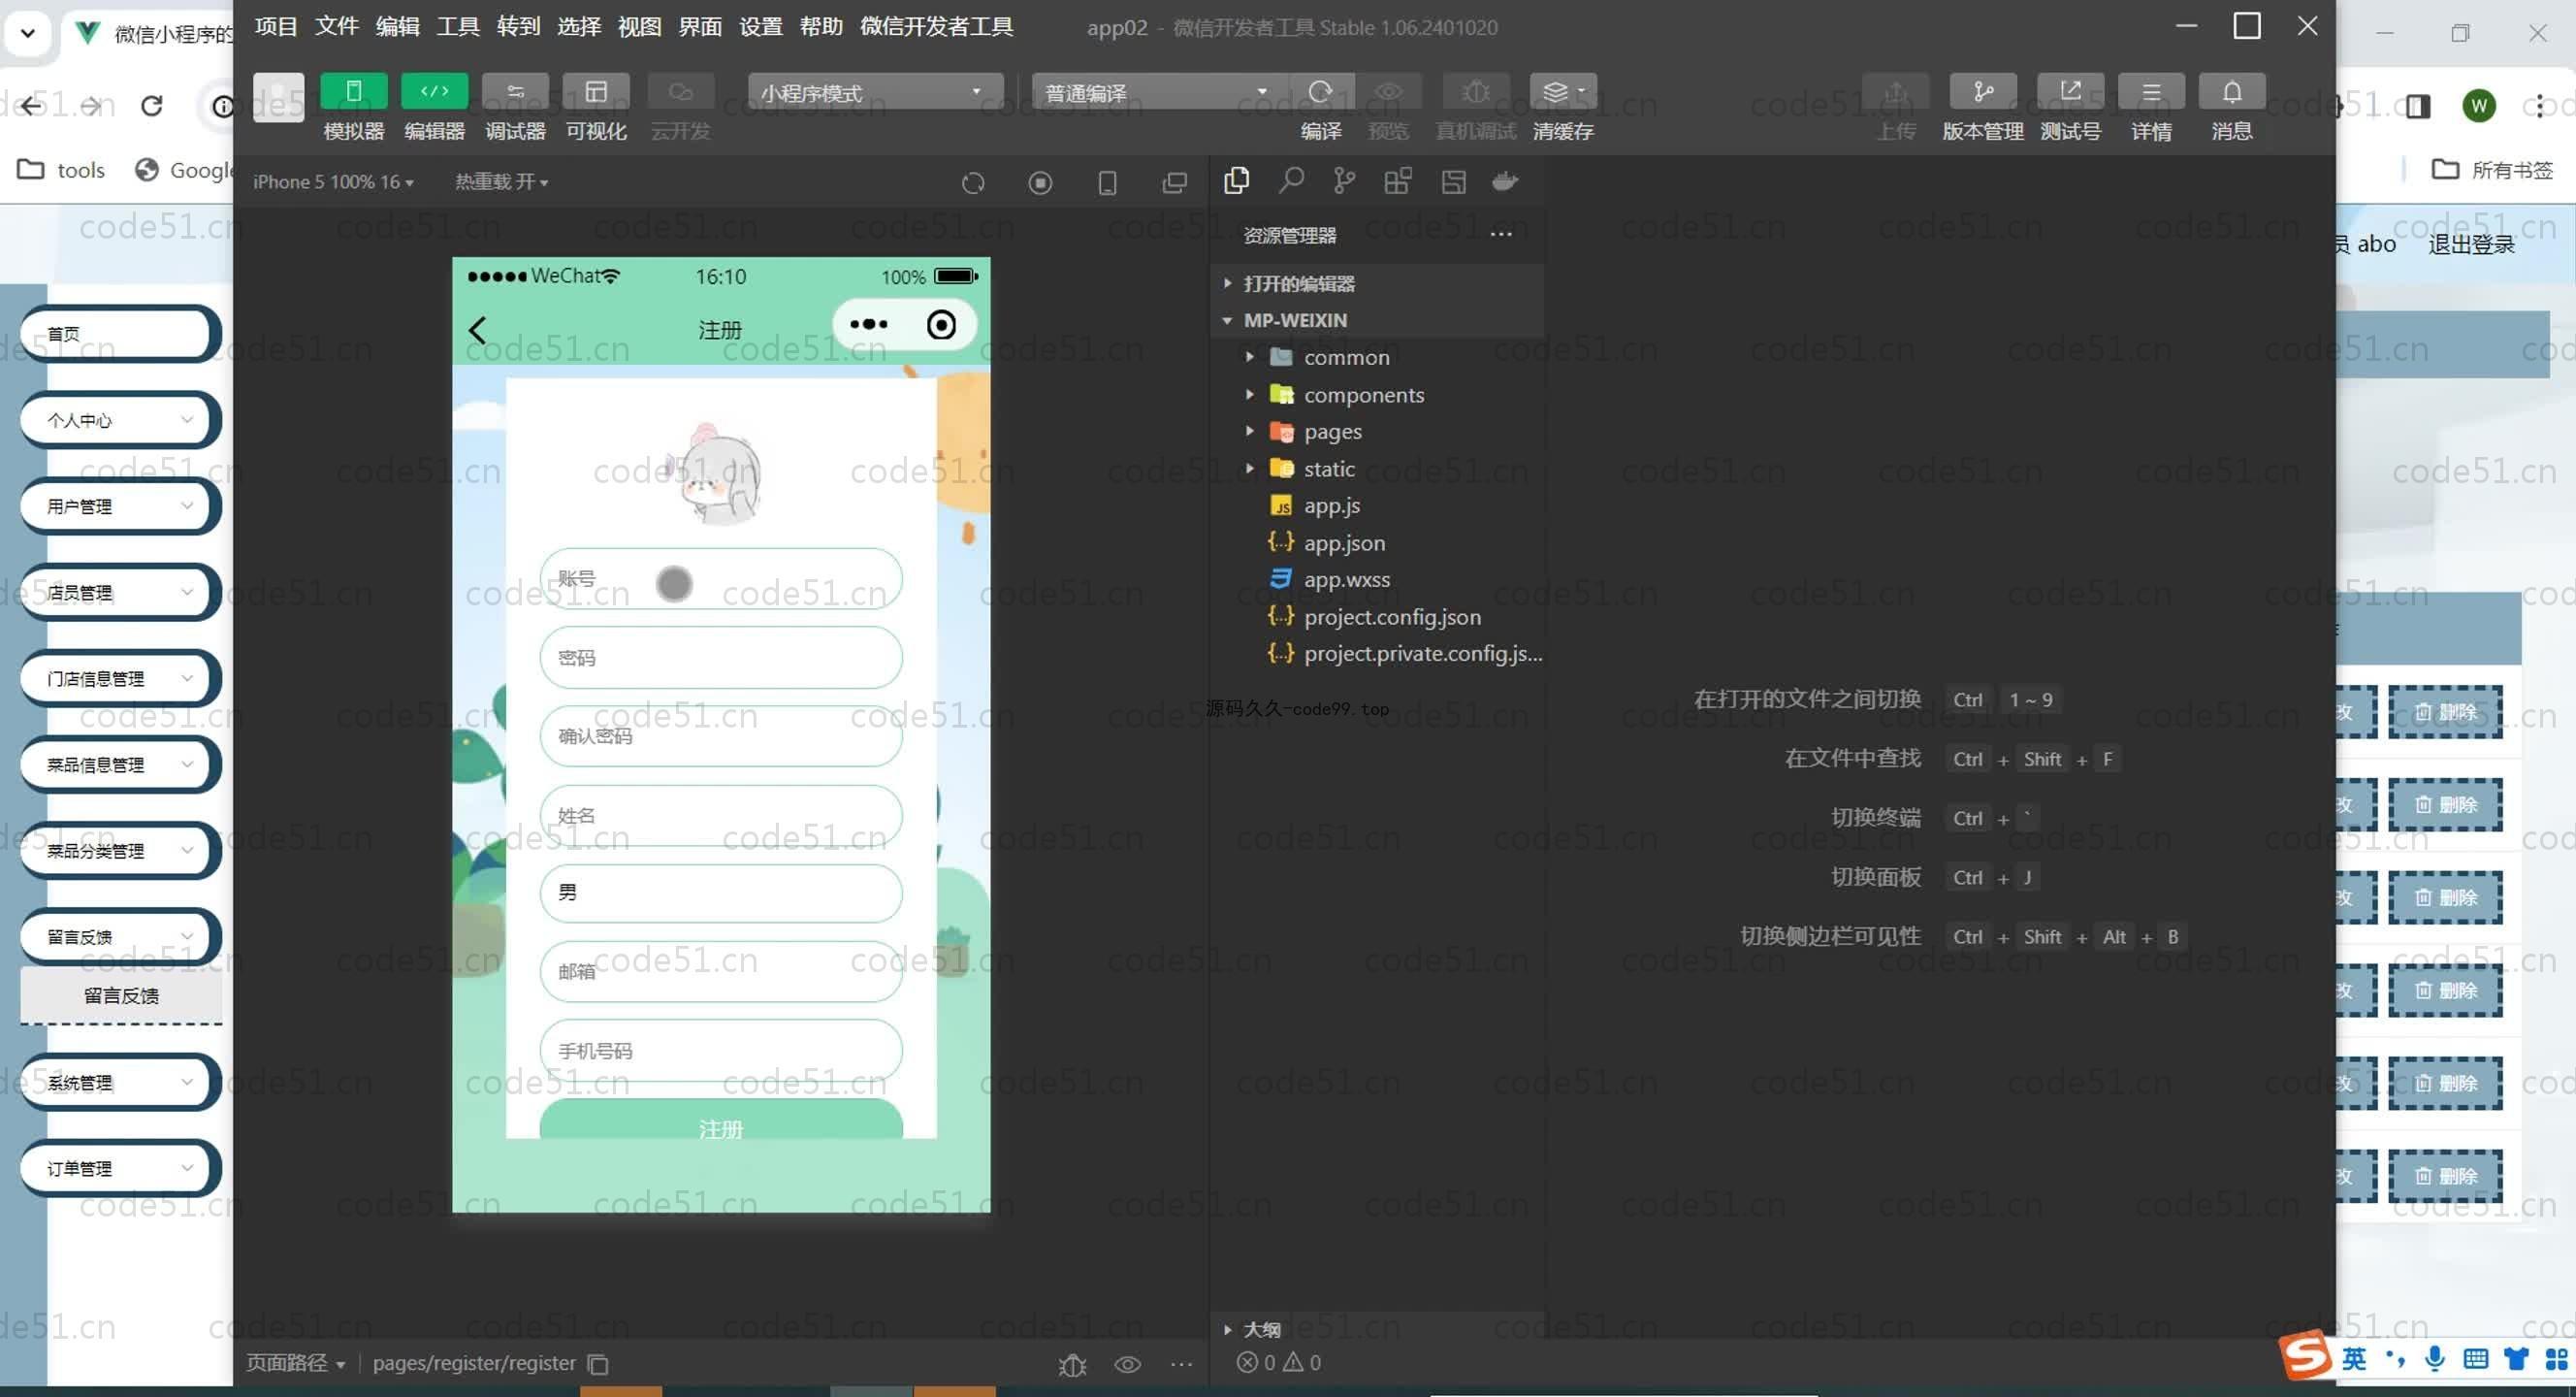Open the search icon in sidebar
Viewport: 2576px width, 1397px height.
1291,180
